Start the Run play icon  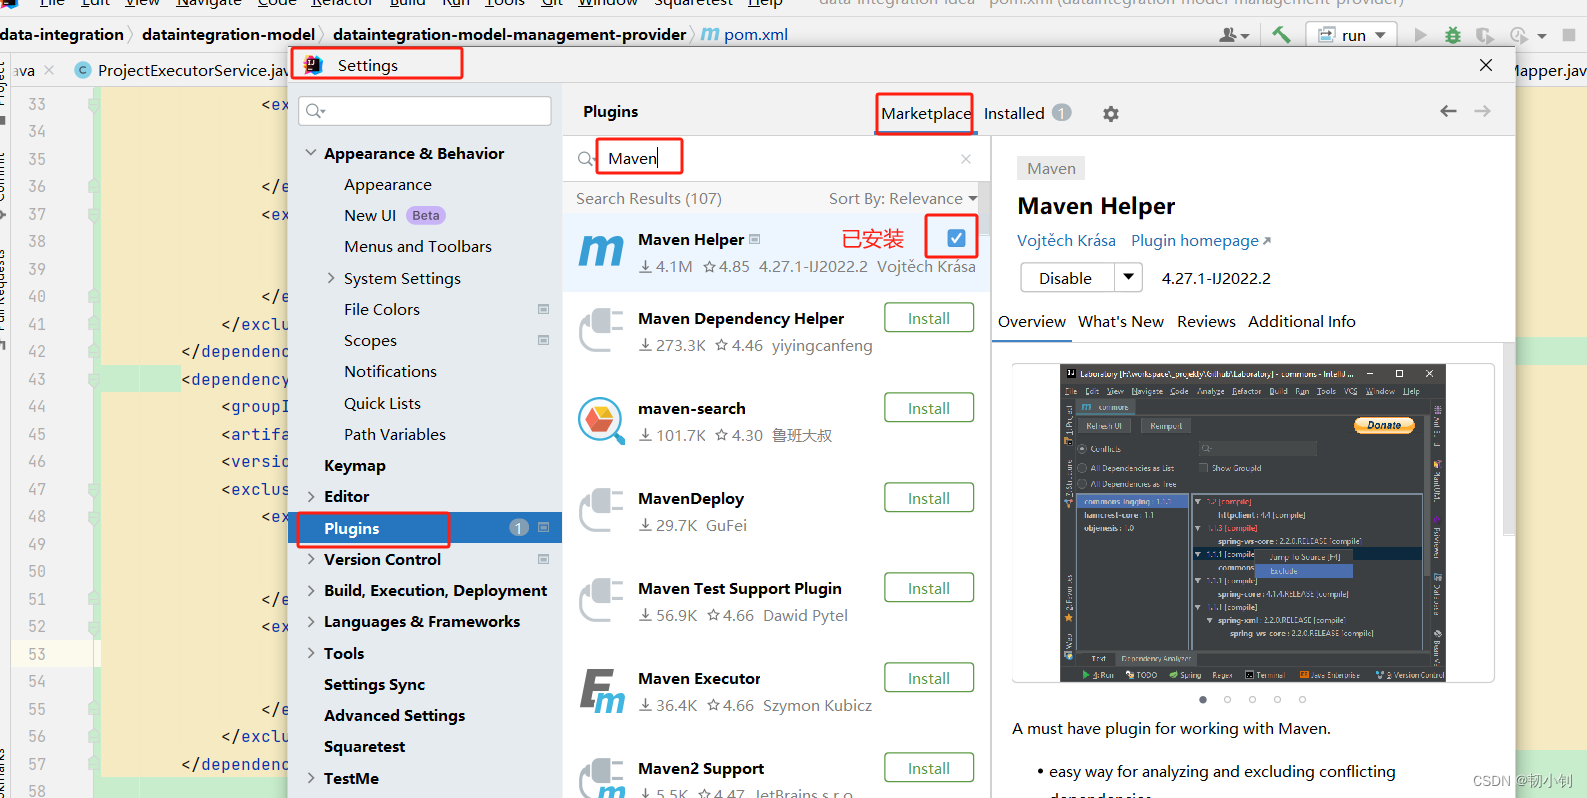coord(1420,35)
